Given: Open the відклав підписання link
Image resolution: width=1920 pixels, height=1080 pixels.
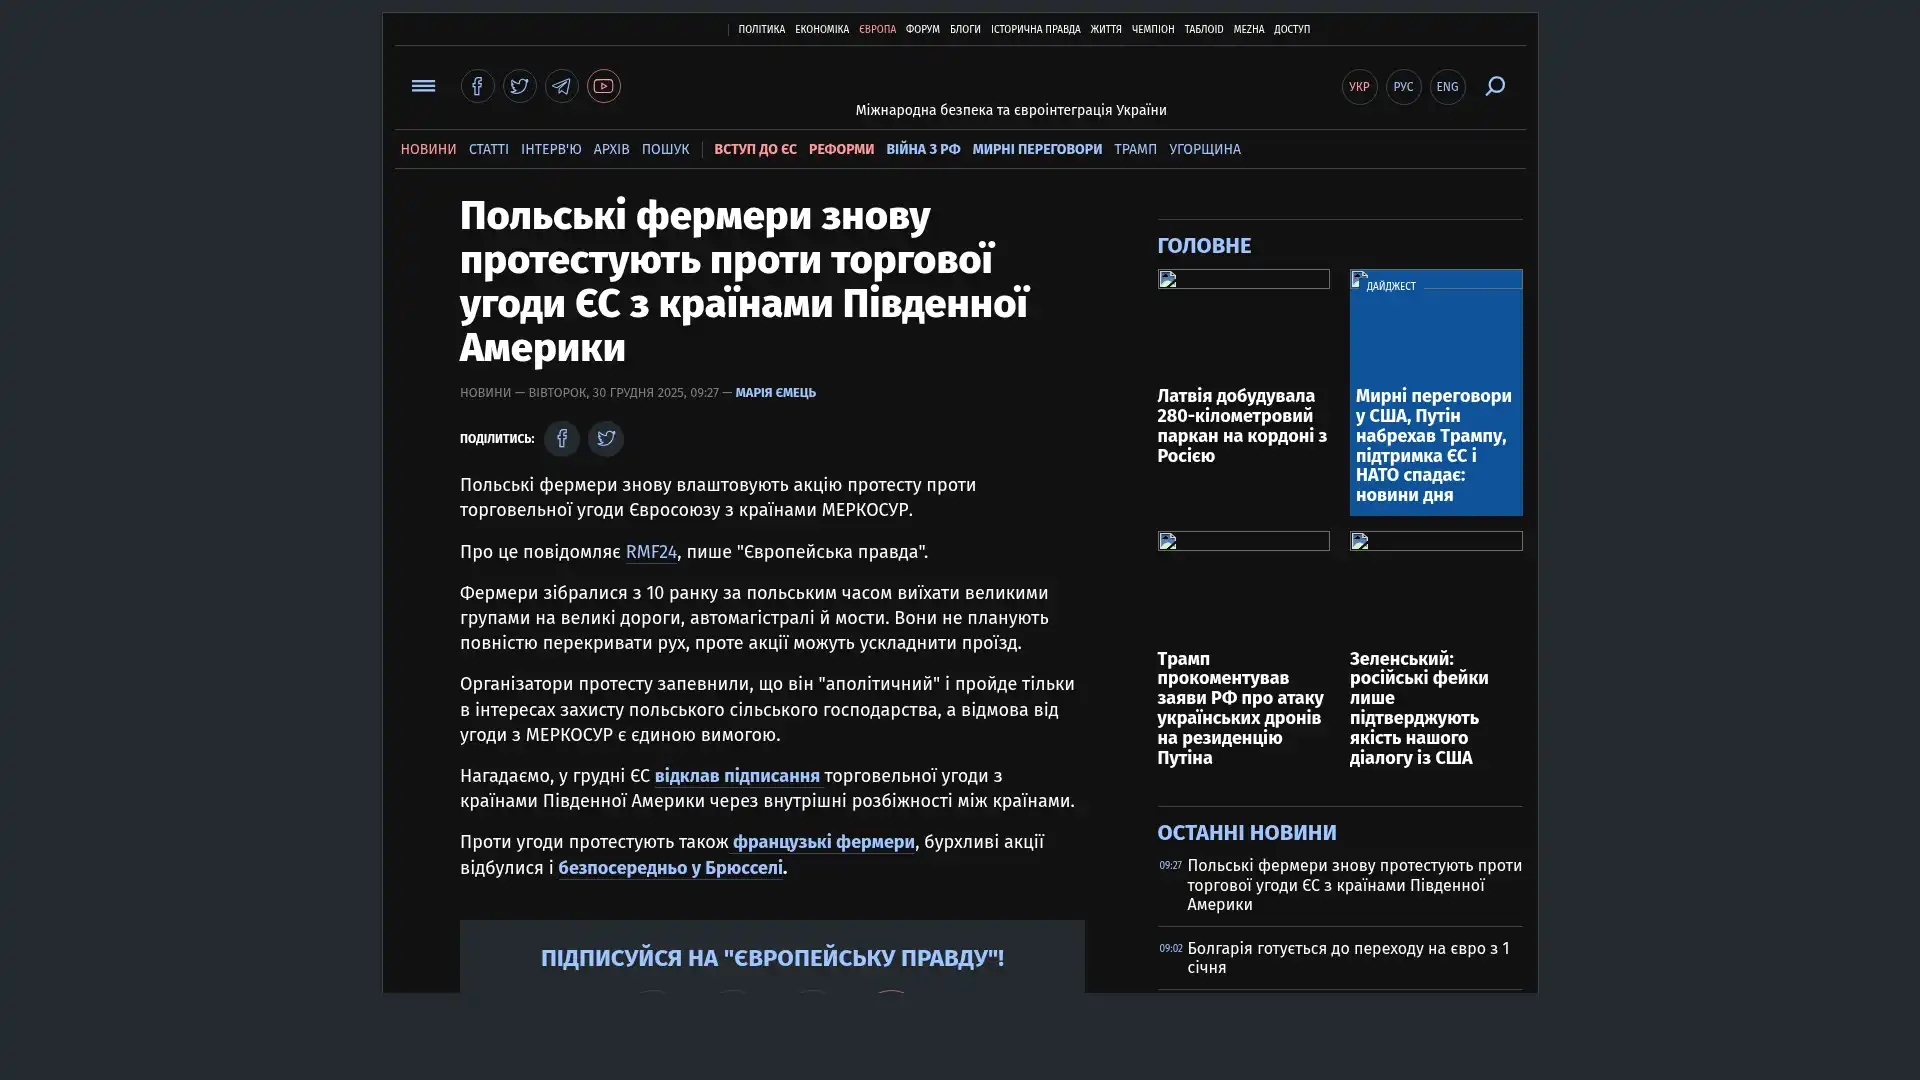Looking at the screenshot, I should pos(736,776).
